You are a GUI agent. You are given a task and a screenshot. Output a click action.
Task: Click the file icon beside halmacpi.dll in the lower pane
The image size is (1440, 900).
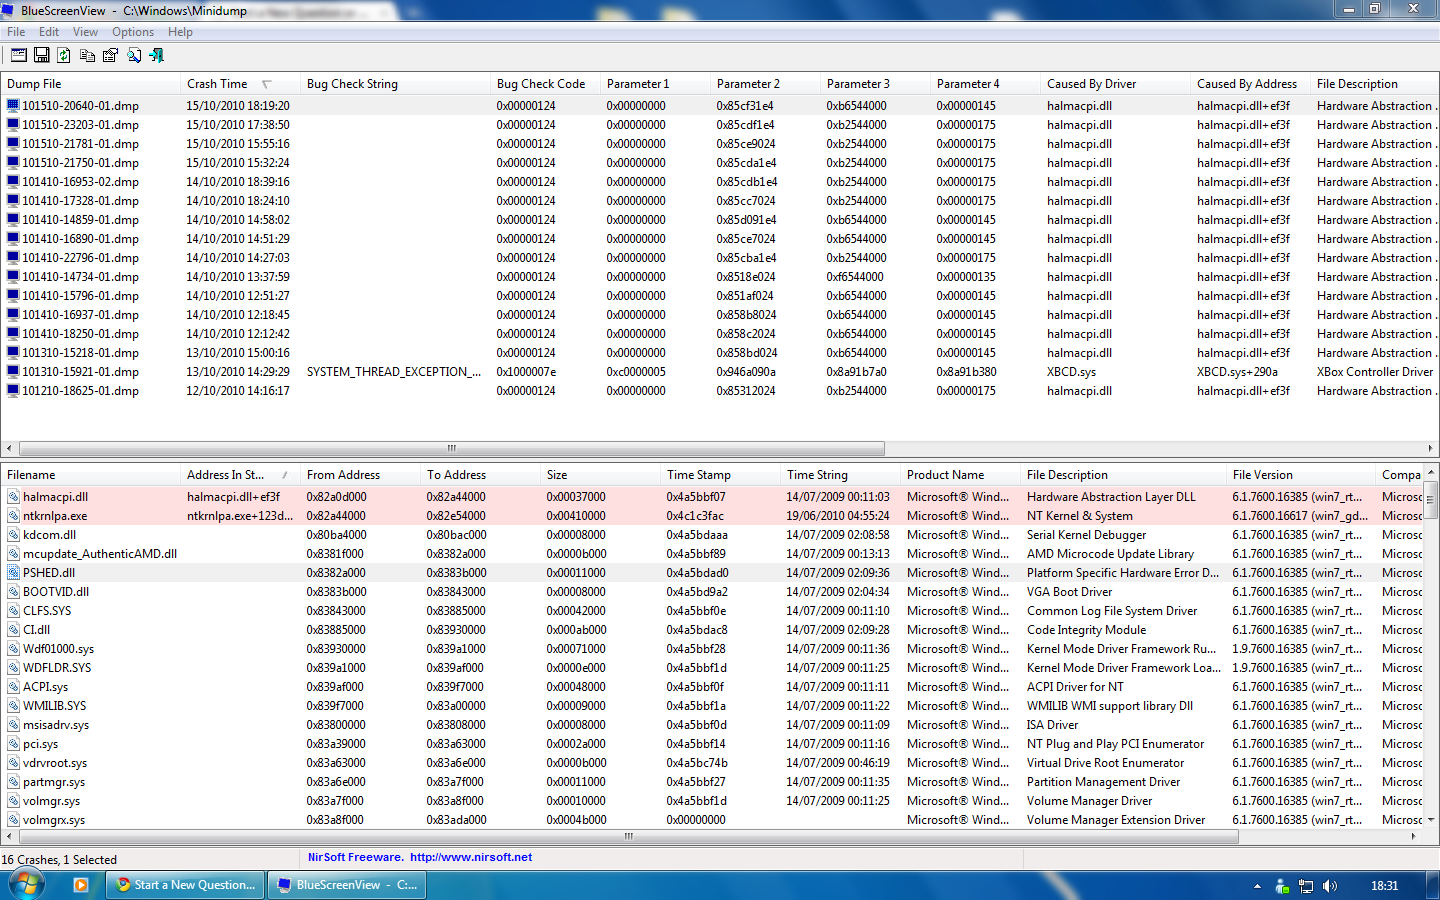click(13, 496)
